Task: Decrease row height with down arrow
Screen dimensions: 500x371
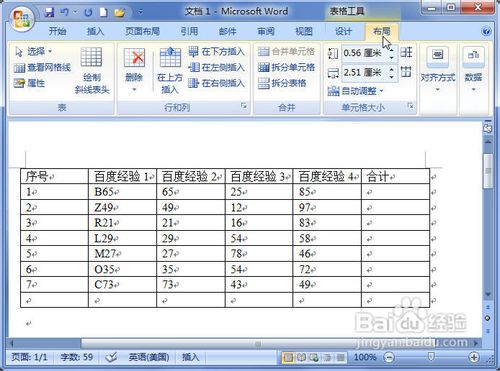Action: tap(392, 57)
